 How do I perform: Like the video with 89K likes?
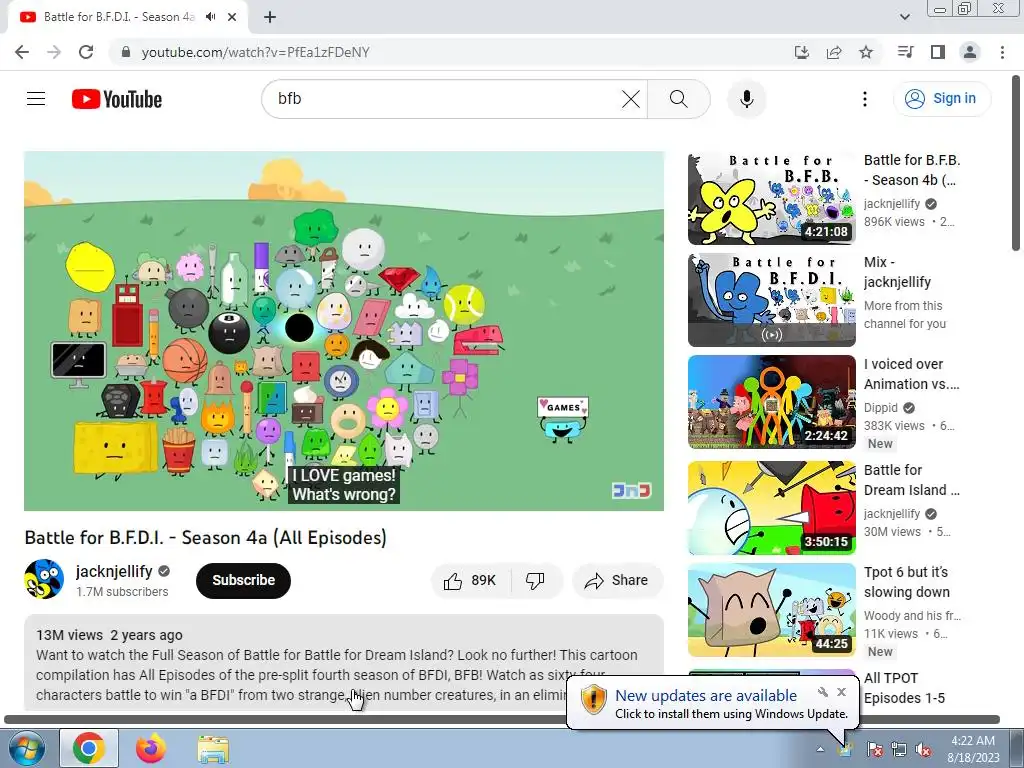470,581
